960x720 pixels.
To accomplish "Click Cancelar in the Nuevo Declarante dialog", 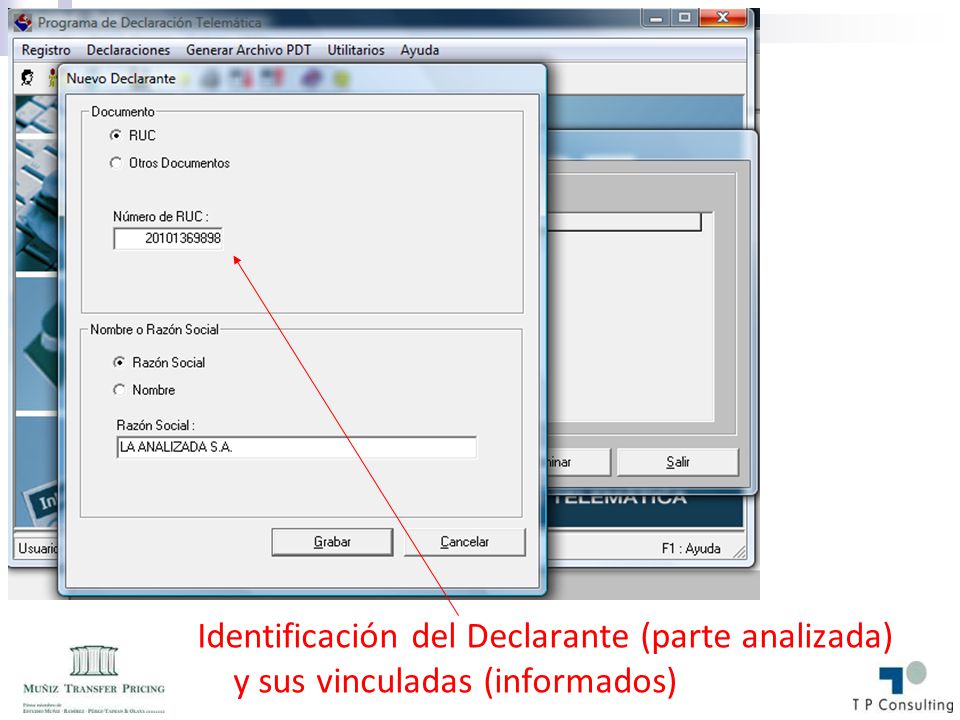I will coord(465,542).
